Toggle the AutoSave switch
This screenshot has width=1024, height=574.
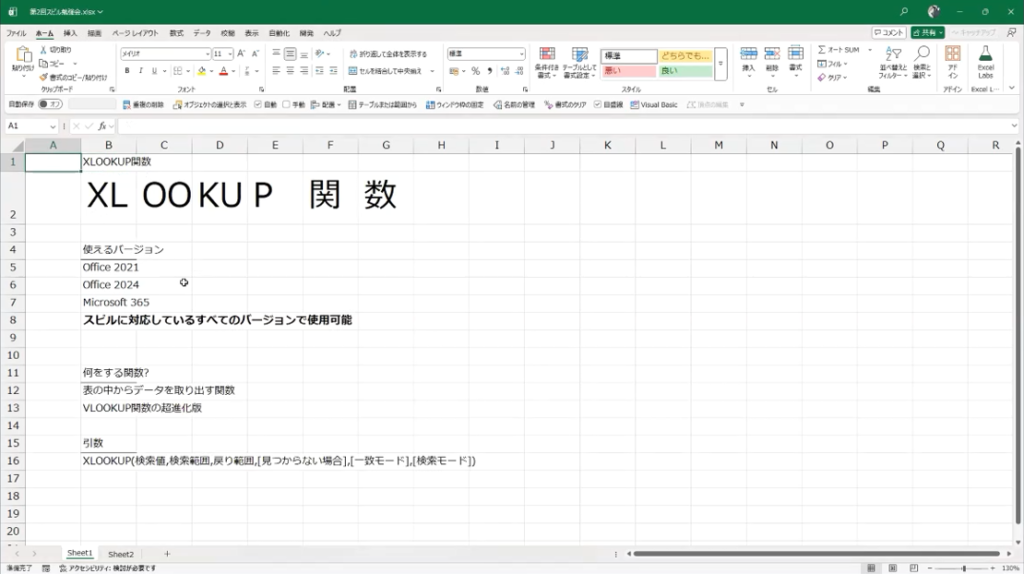point(49,104)
